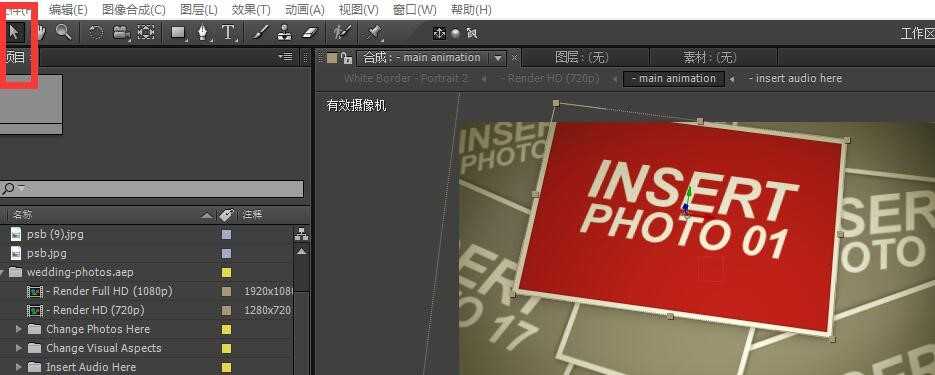This screenshot has height=375, width=935.
Task: Click the 有效摄像机 view label
Action: click(x=356, y=106)
